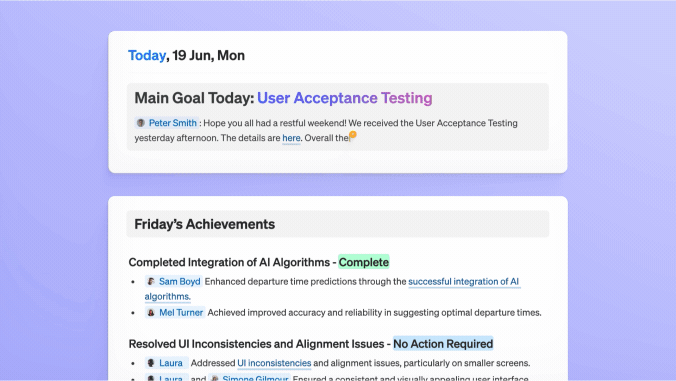Click the 'User Acceptance Testing' gradient heading

[345, 98]
